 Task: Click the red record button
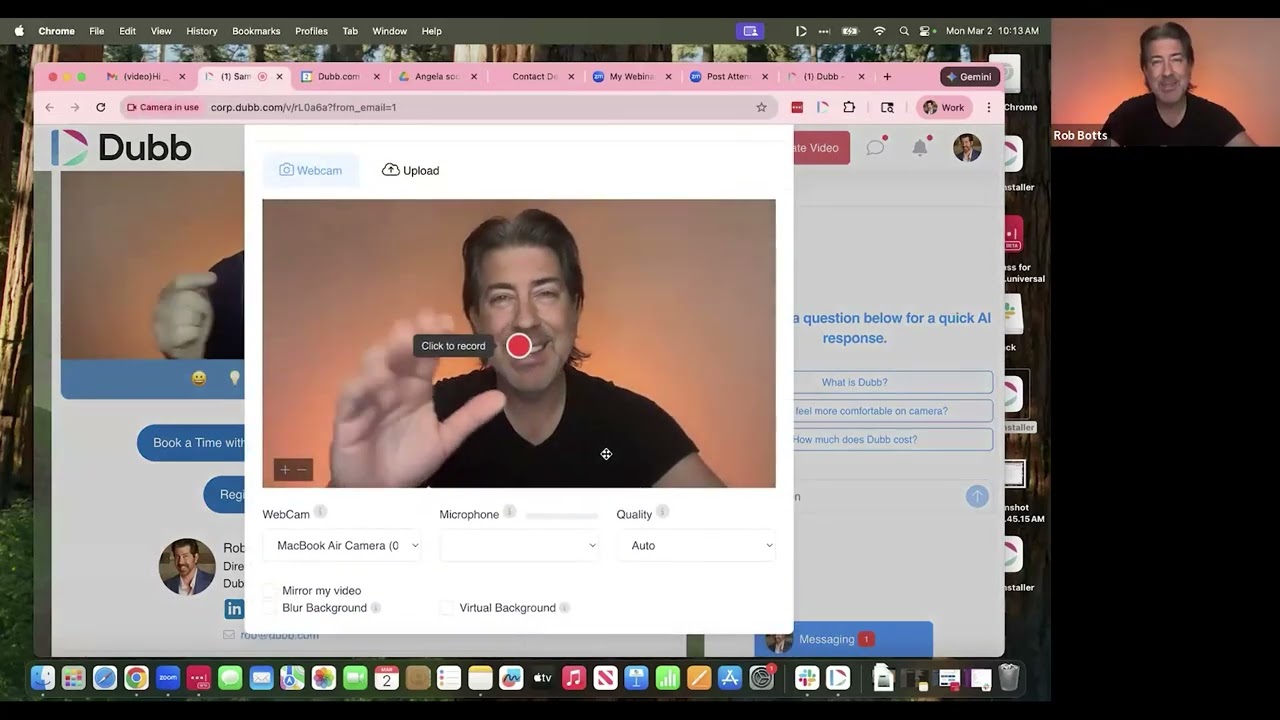click(518, 346)
